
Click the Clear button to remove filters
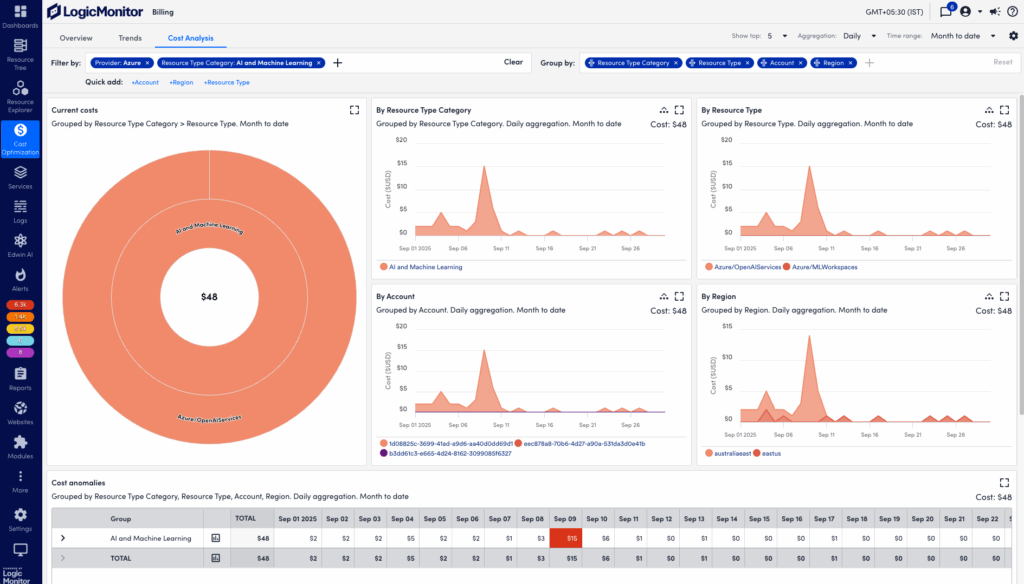tap(512, 62)
